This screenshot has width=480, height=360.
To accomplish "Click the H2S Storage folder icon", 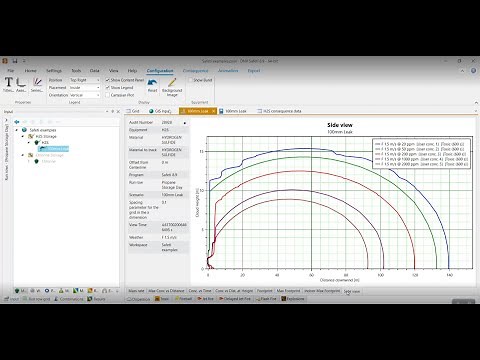I will click(x=31, y=136).
